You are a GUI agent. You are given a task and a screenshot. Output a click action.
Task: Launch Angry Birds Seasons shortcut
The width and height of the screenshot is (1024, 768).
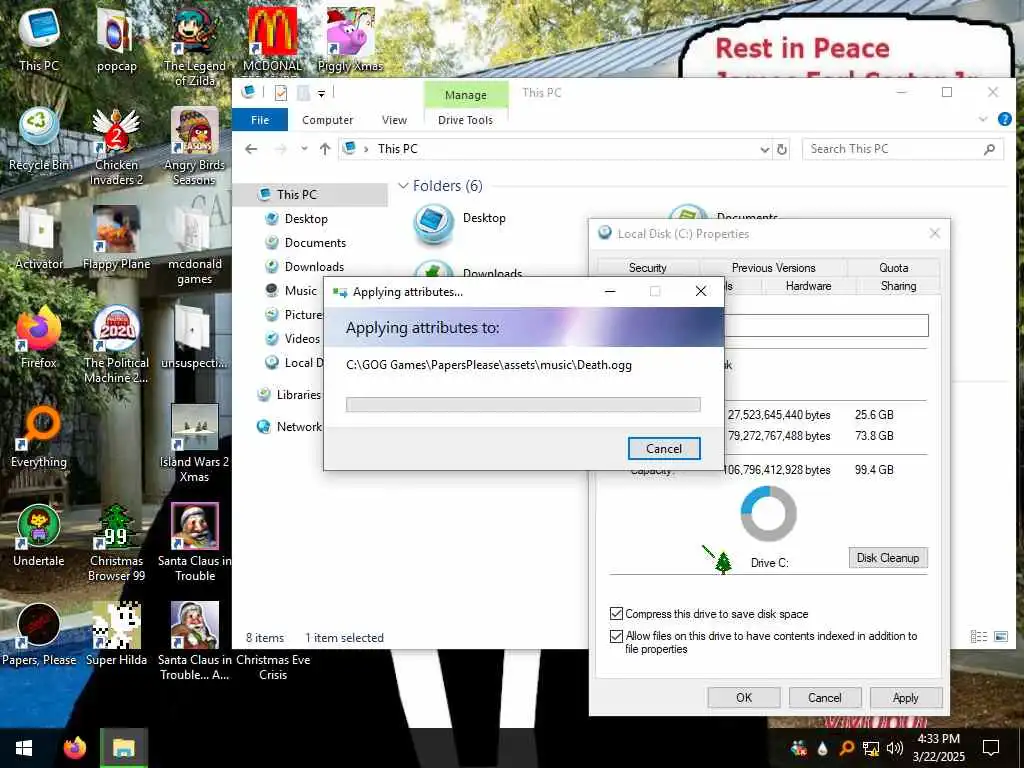pos(195,146)
